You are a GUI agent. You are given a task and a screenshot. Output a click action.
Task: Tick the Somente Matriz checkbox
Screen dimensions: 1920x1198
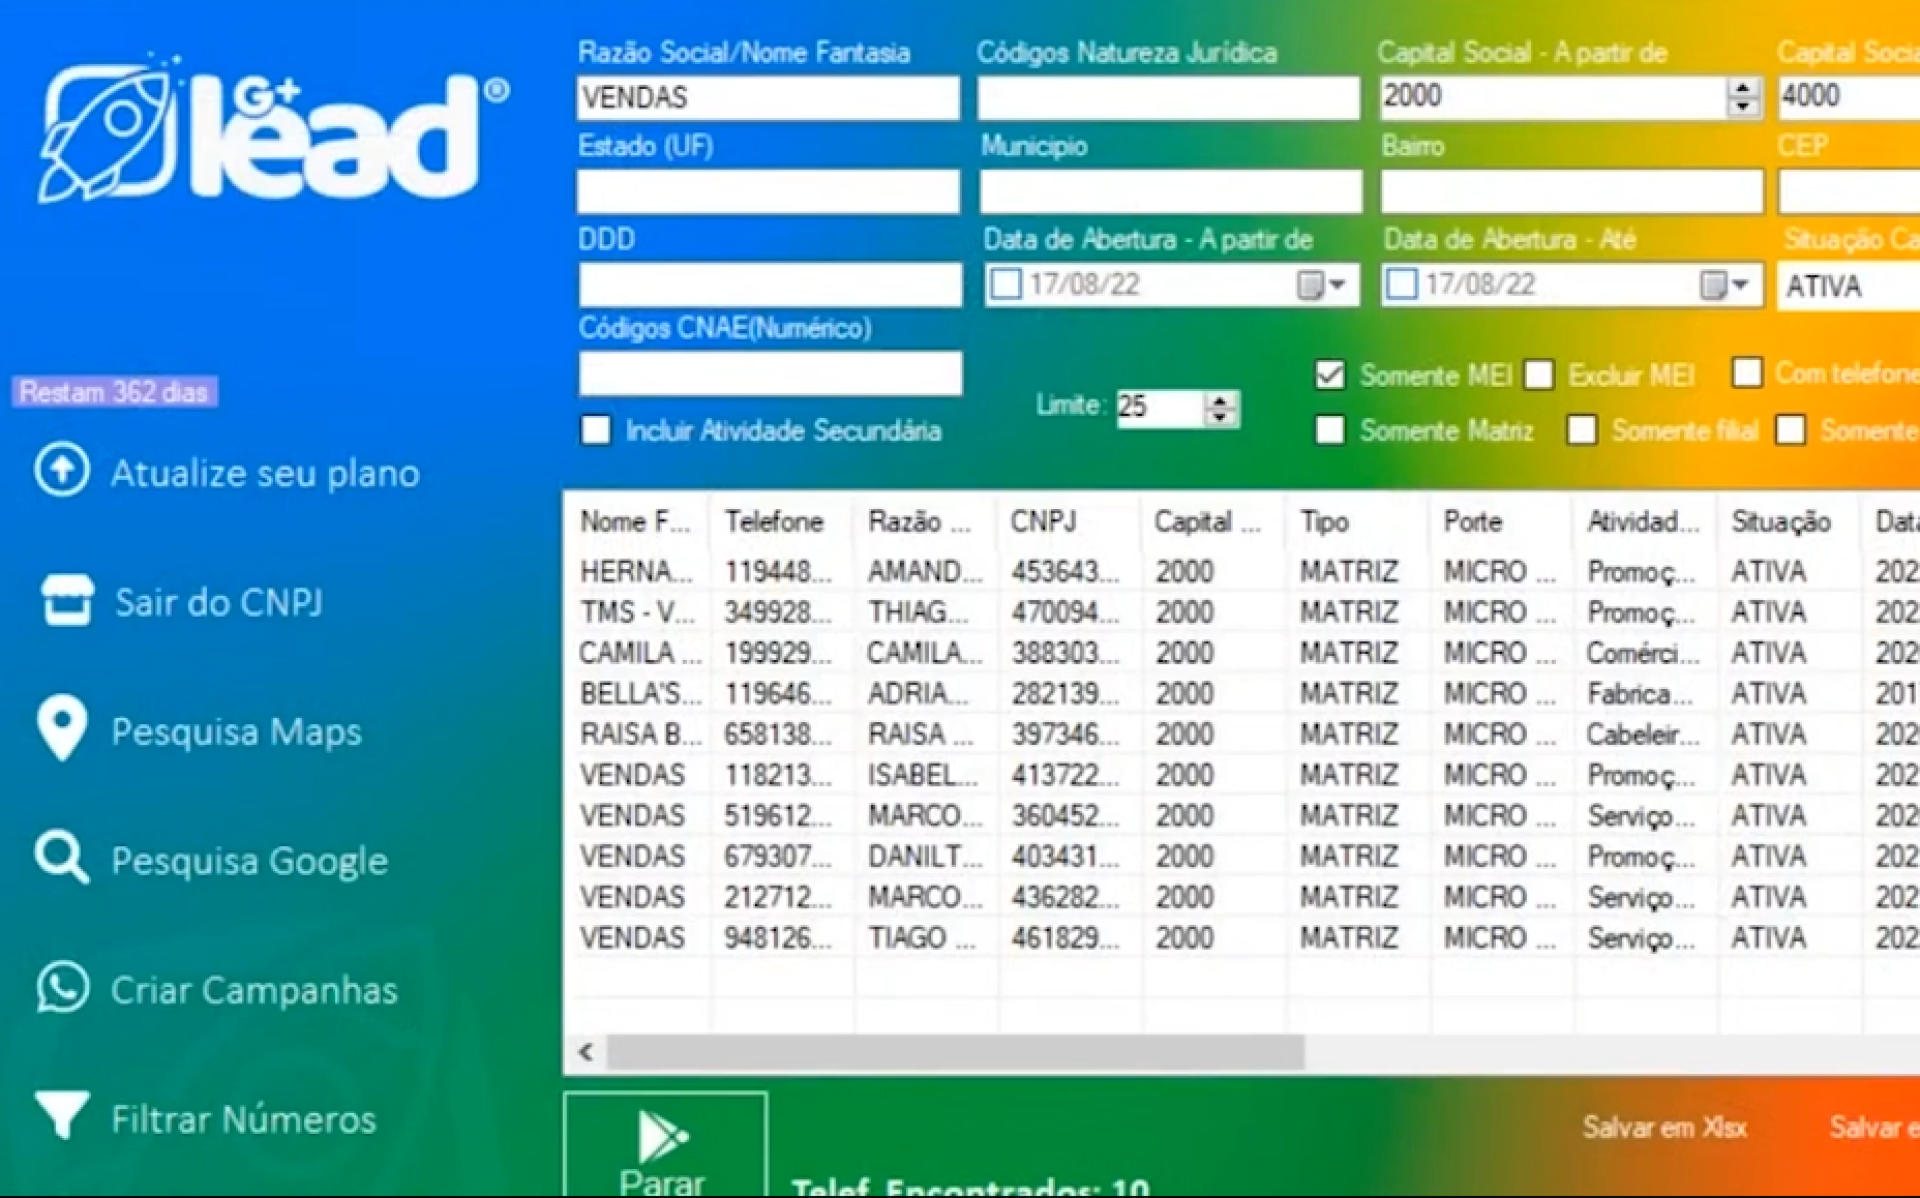(1330, 431)
